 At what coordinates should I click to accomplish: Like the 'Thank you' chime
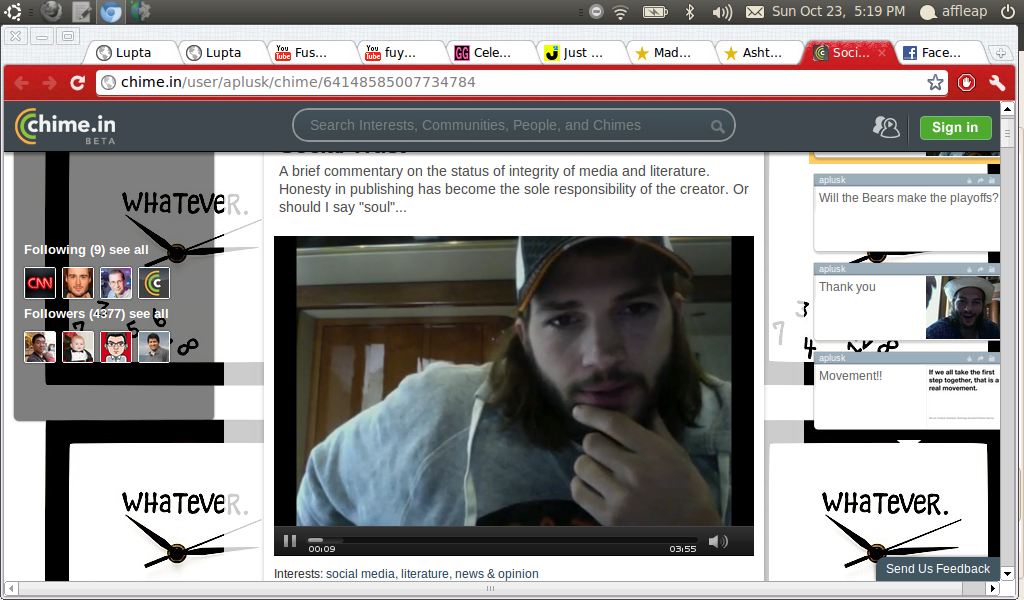[970, 269]
